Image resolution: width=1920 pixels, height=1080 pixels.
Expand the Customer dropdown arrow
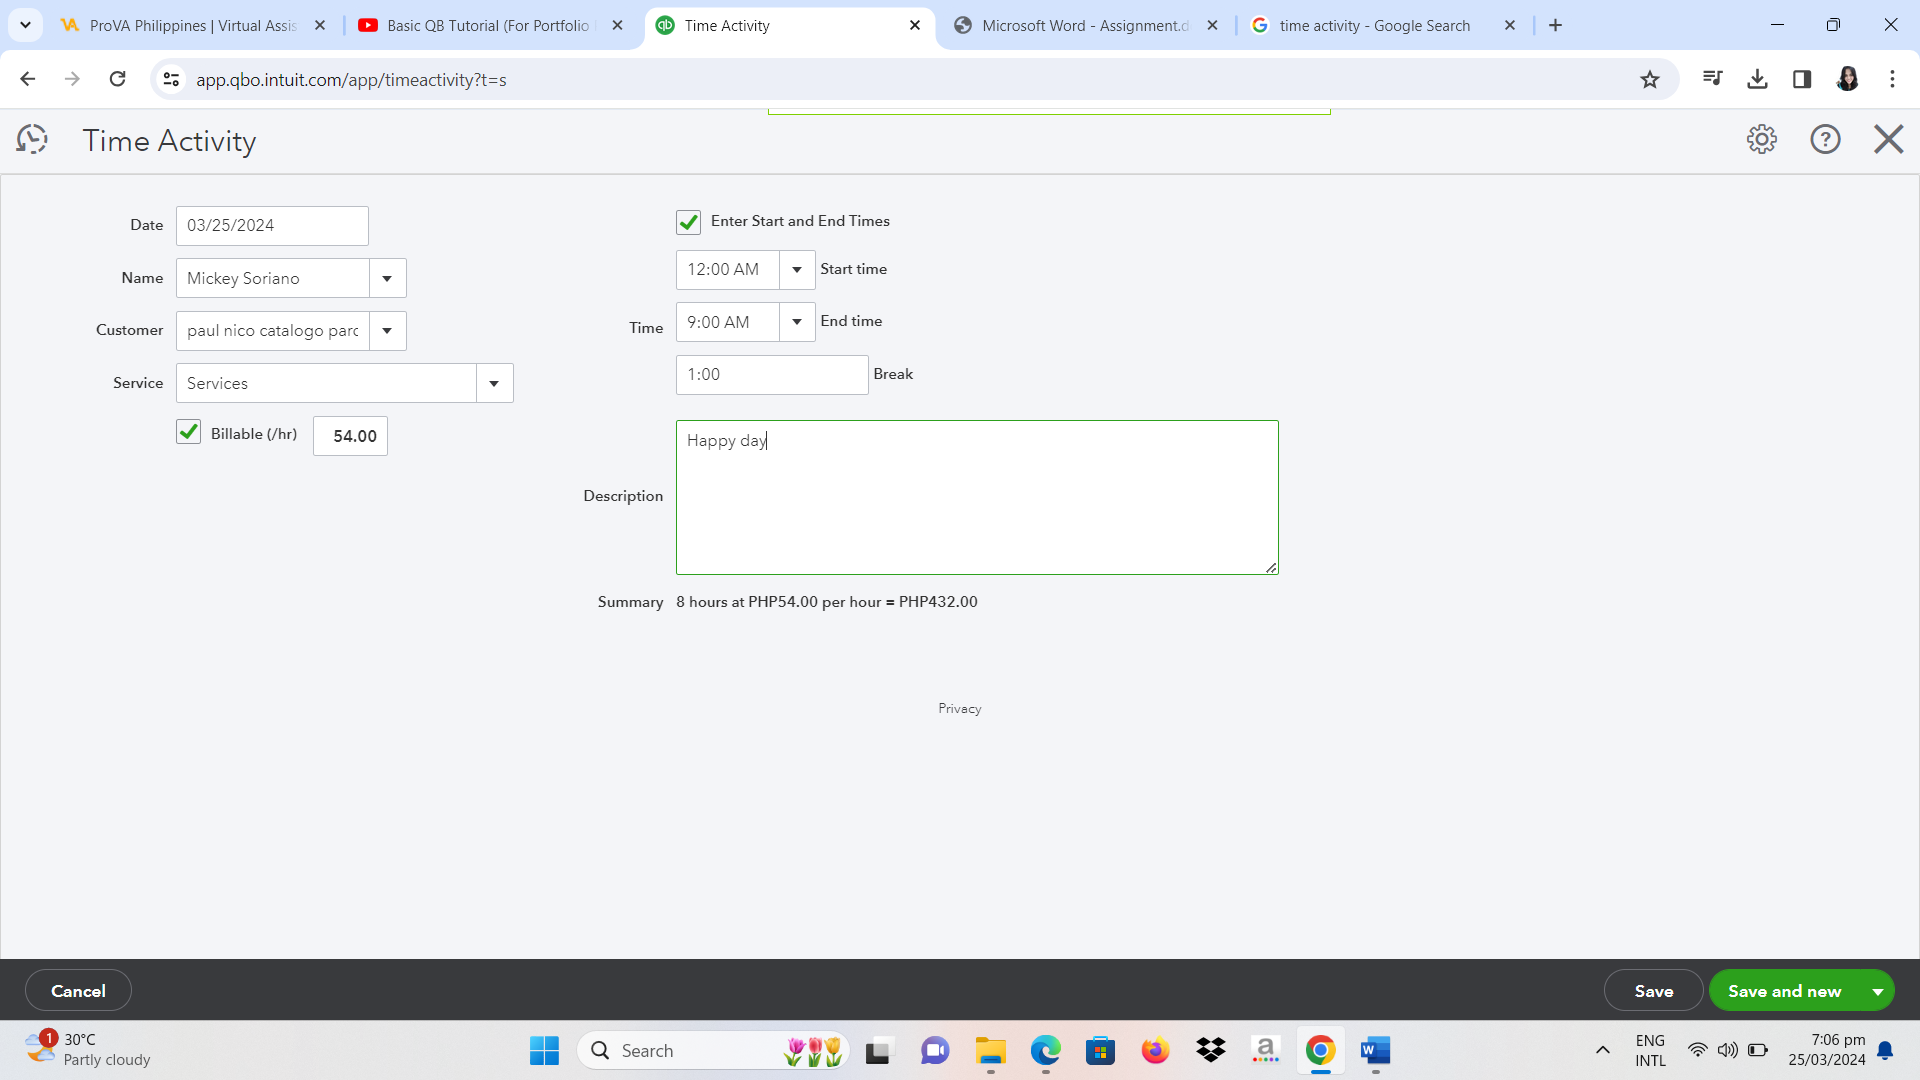pos(387,331)
